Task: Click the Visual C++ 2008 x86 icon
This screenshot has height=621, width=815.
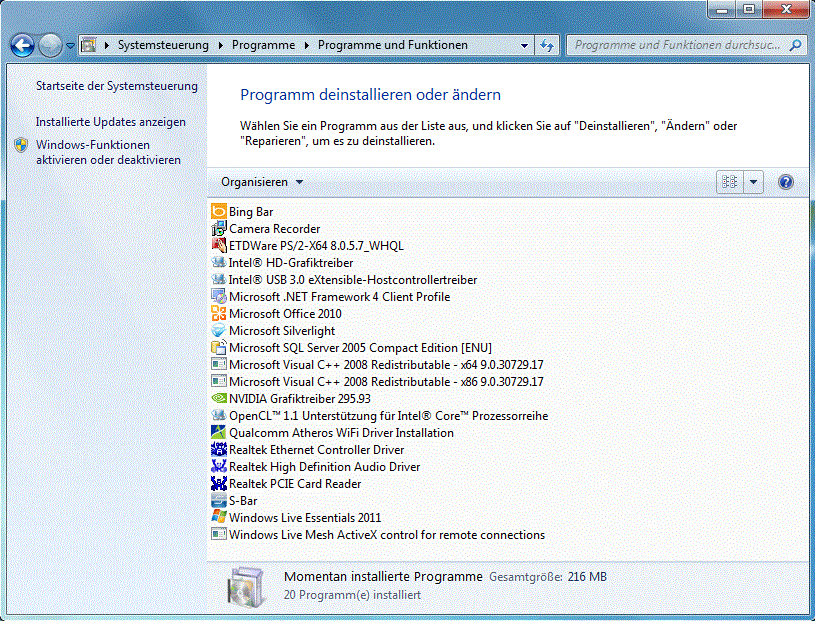Action: pos(219,381)
